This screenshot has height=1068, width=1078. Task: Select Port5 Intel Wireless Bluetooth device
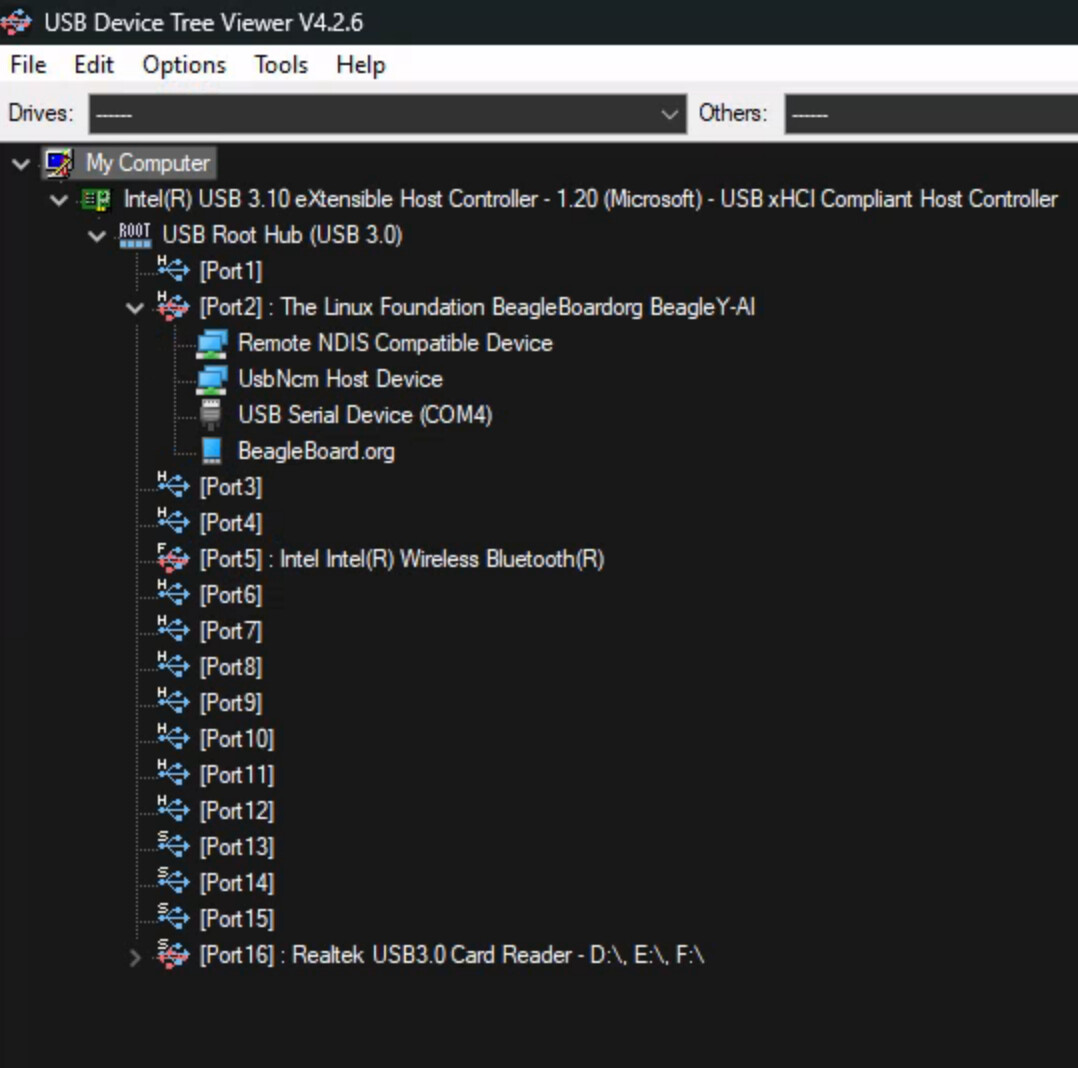click(402, 559)
